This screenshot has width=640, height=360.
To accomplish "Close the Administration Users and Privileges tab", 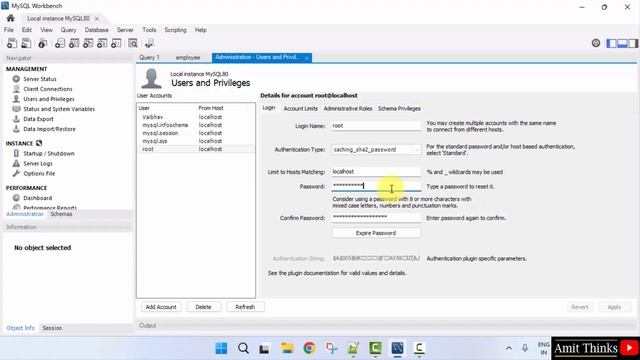I will 307,58.
